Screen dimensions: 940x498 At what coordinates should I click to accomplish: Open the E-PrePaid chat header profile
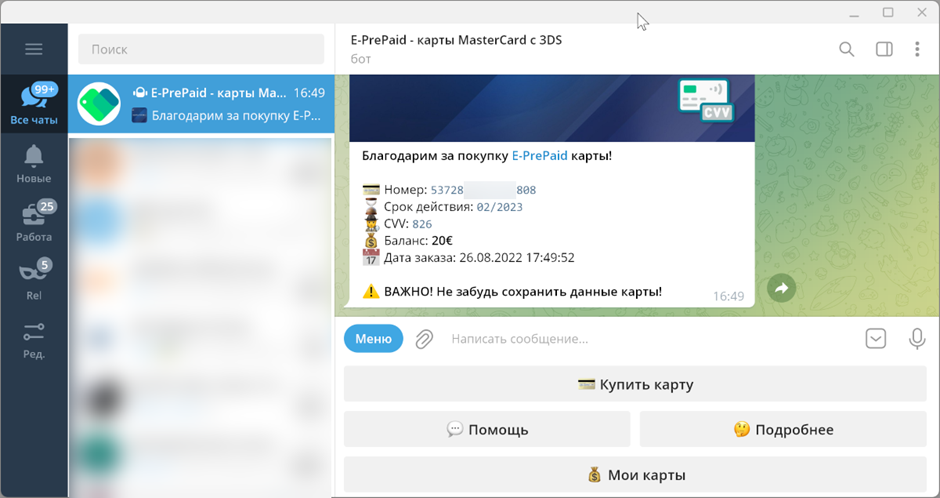456,49
